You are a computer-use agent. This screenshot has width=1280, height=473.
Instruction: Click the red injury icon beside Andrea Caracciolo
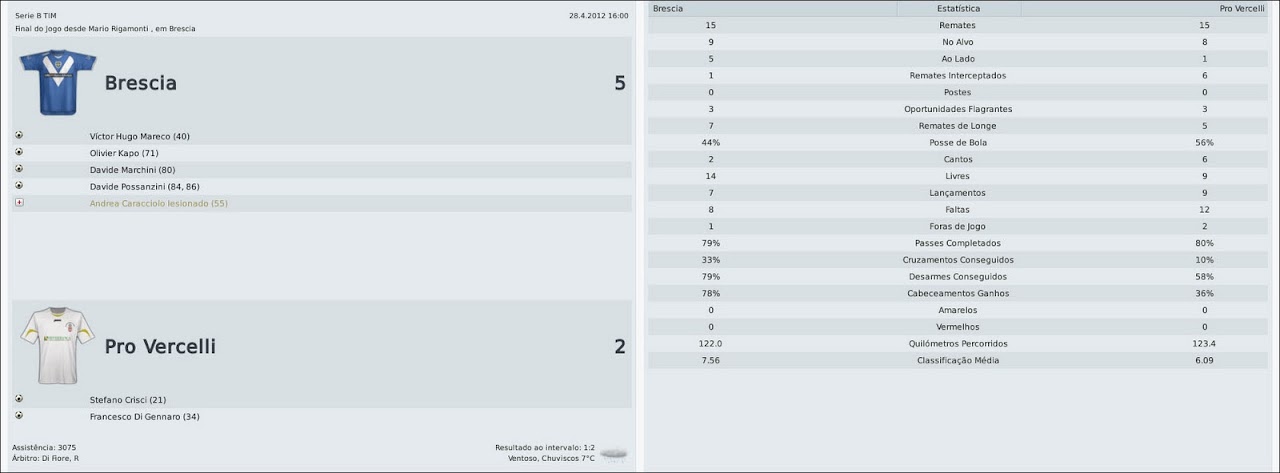pos(19,202)
